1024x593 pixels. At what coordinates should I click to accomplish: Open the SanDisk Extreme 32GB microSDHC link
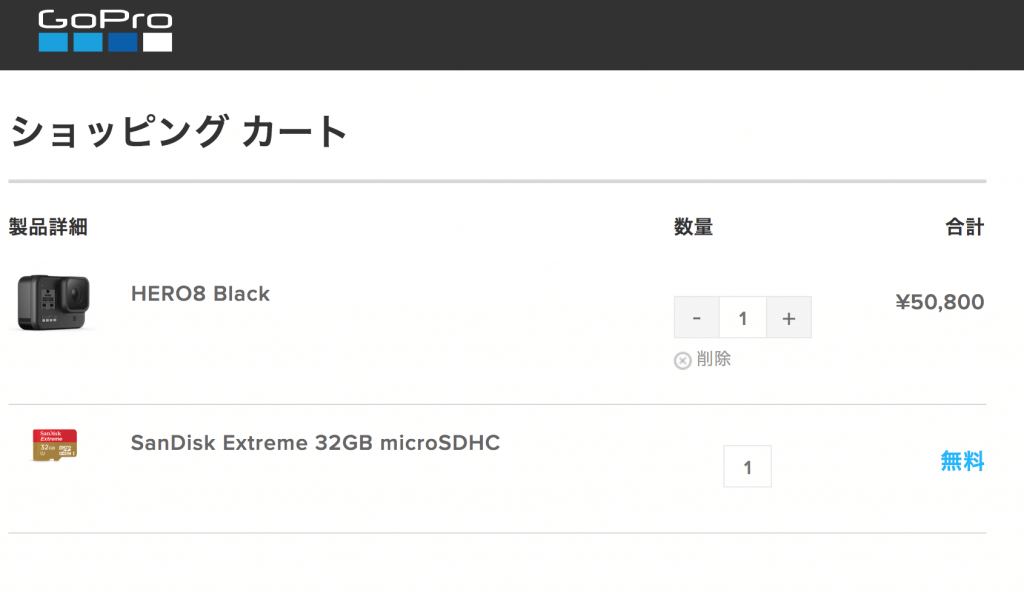tap(315, 443)
